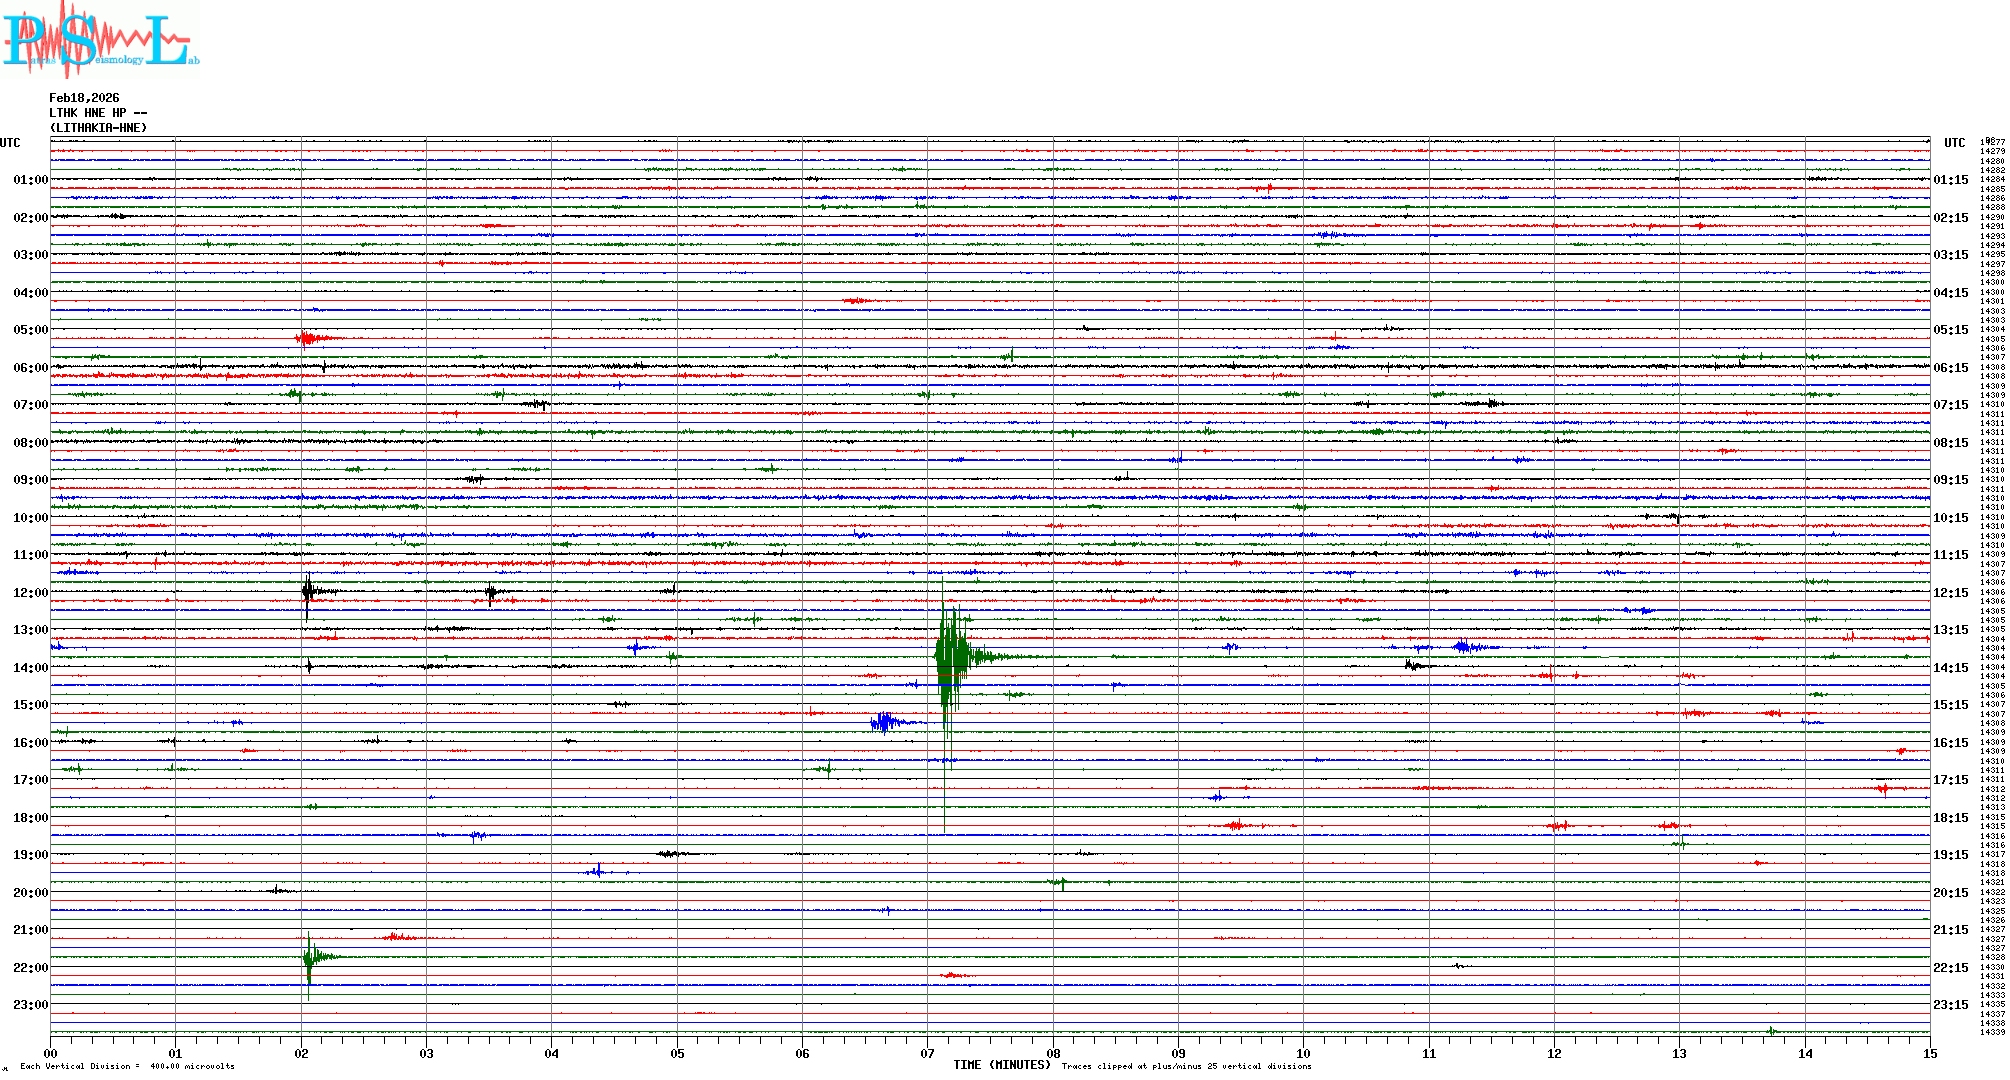Click the black seismic spike on the 12:00 trace
This screenshot has width=2010, height=1080.
(308, 591)
